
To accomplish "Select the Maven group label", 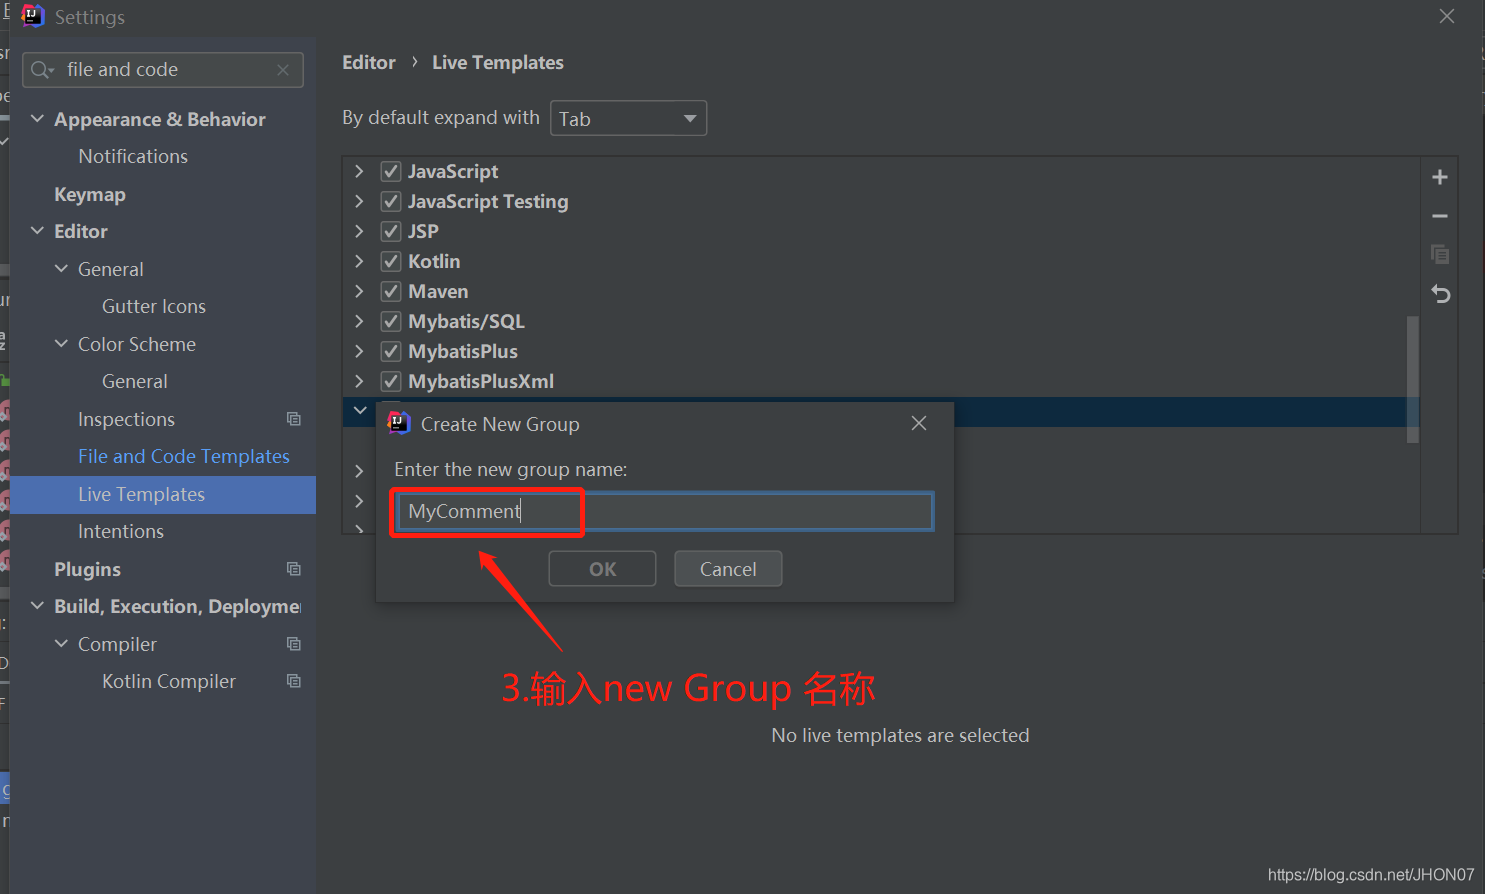I will pos(438,291).
